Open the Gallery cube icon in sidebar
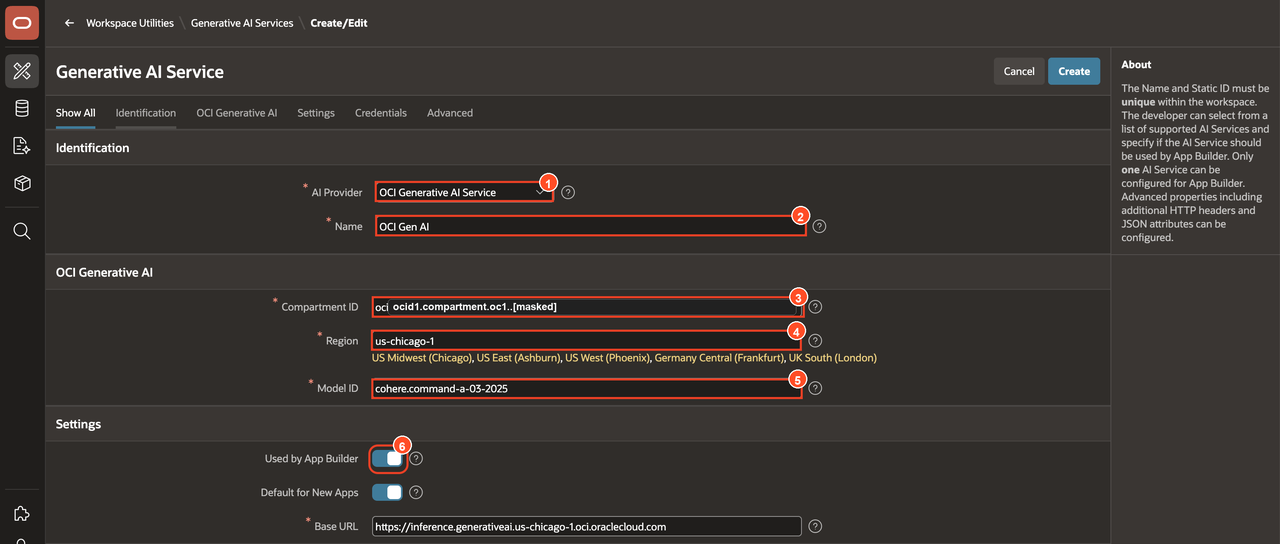Screen dimensions: 1280x544 tap(22, 184)
